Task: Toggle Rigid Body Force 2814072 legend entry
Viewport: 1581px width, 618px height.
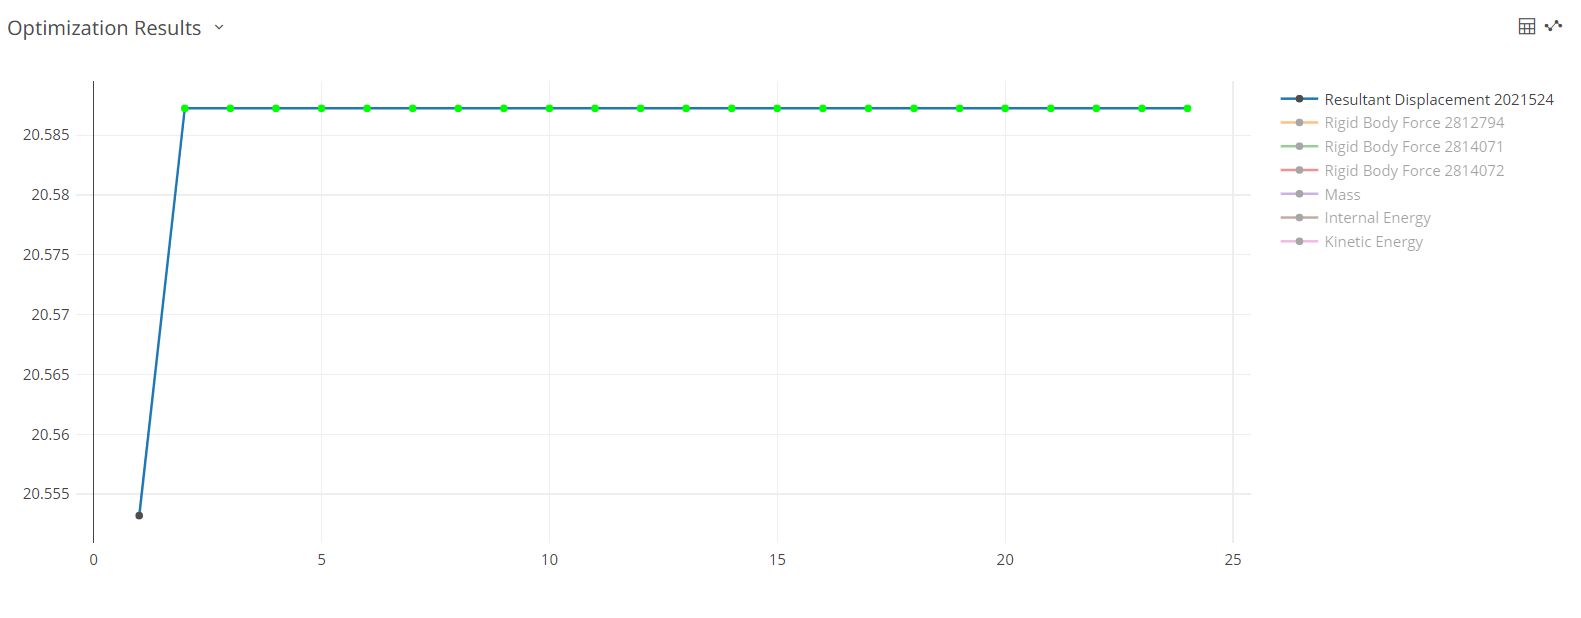Action: 1413,171
